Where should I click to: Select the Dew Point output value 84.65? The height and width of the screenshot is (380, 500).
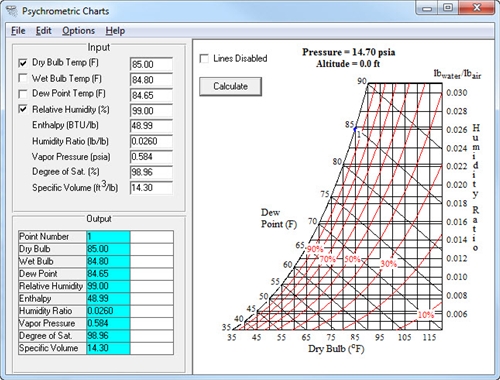coord(108,274)
